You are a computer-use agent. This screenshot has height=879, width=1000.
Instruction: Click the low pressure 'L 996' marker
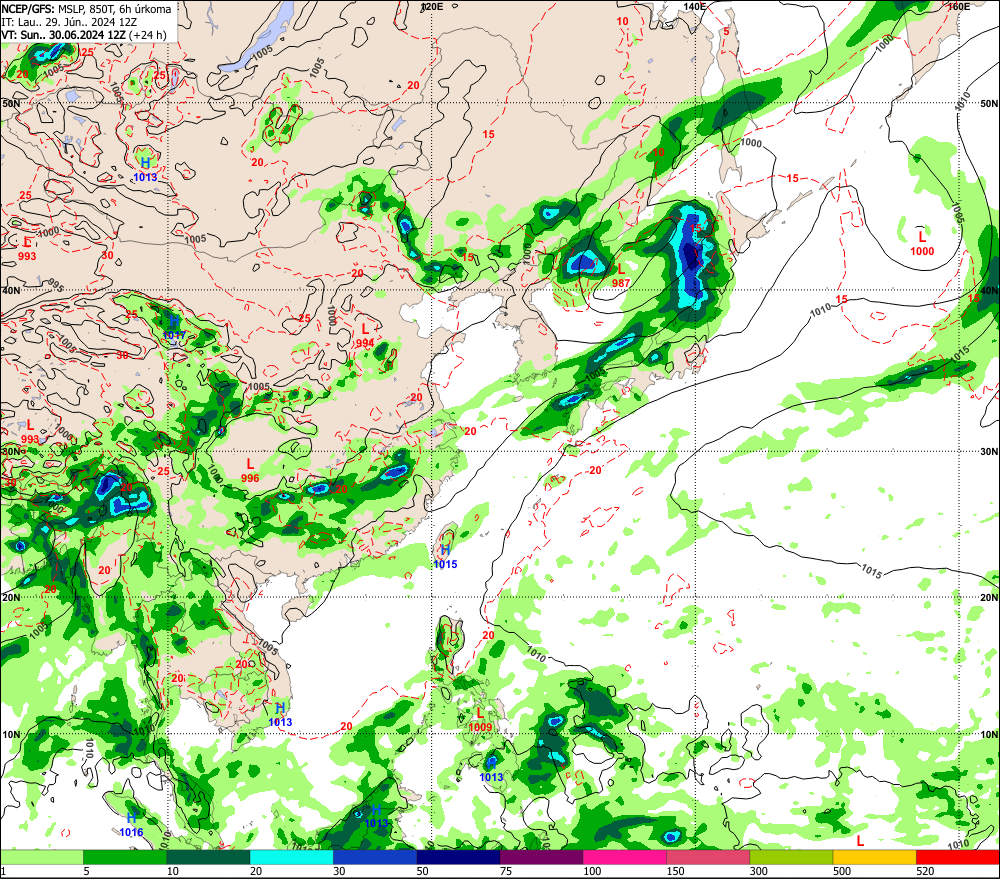click(x=250, y=471)
